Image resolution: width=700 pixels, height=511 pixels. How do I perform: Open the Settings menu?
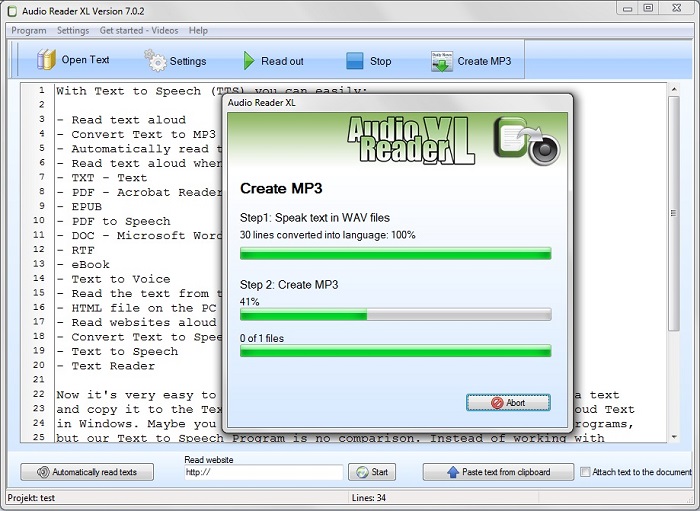(x=73, y=30)
